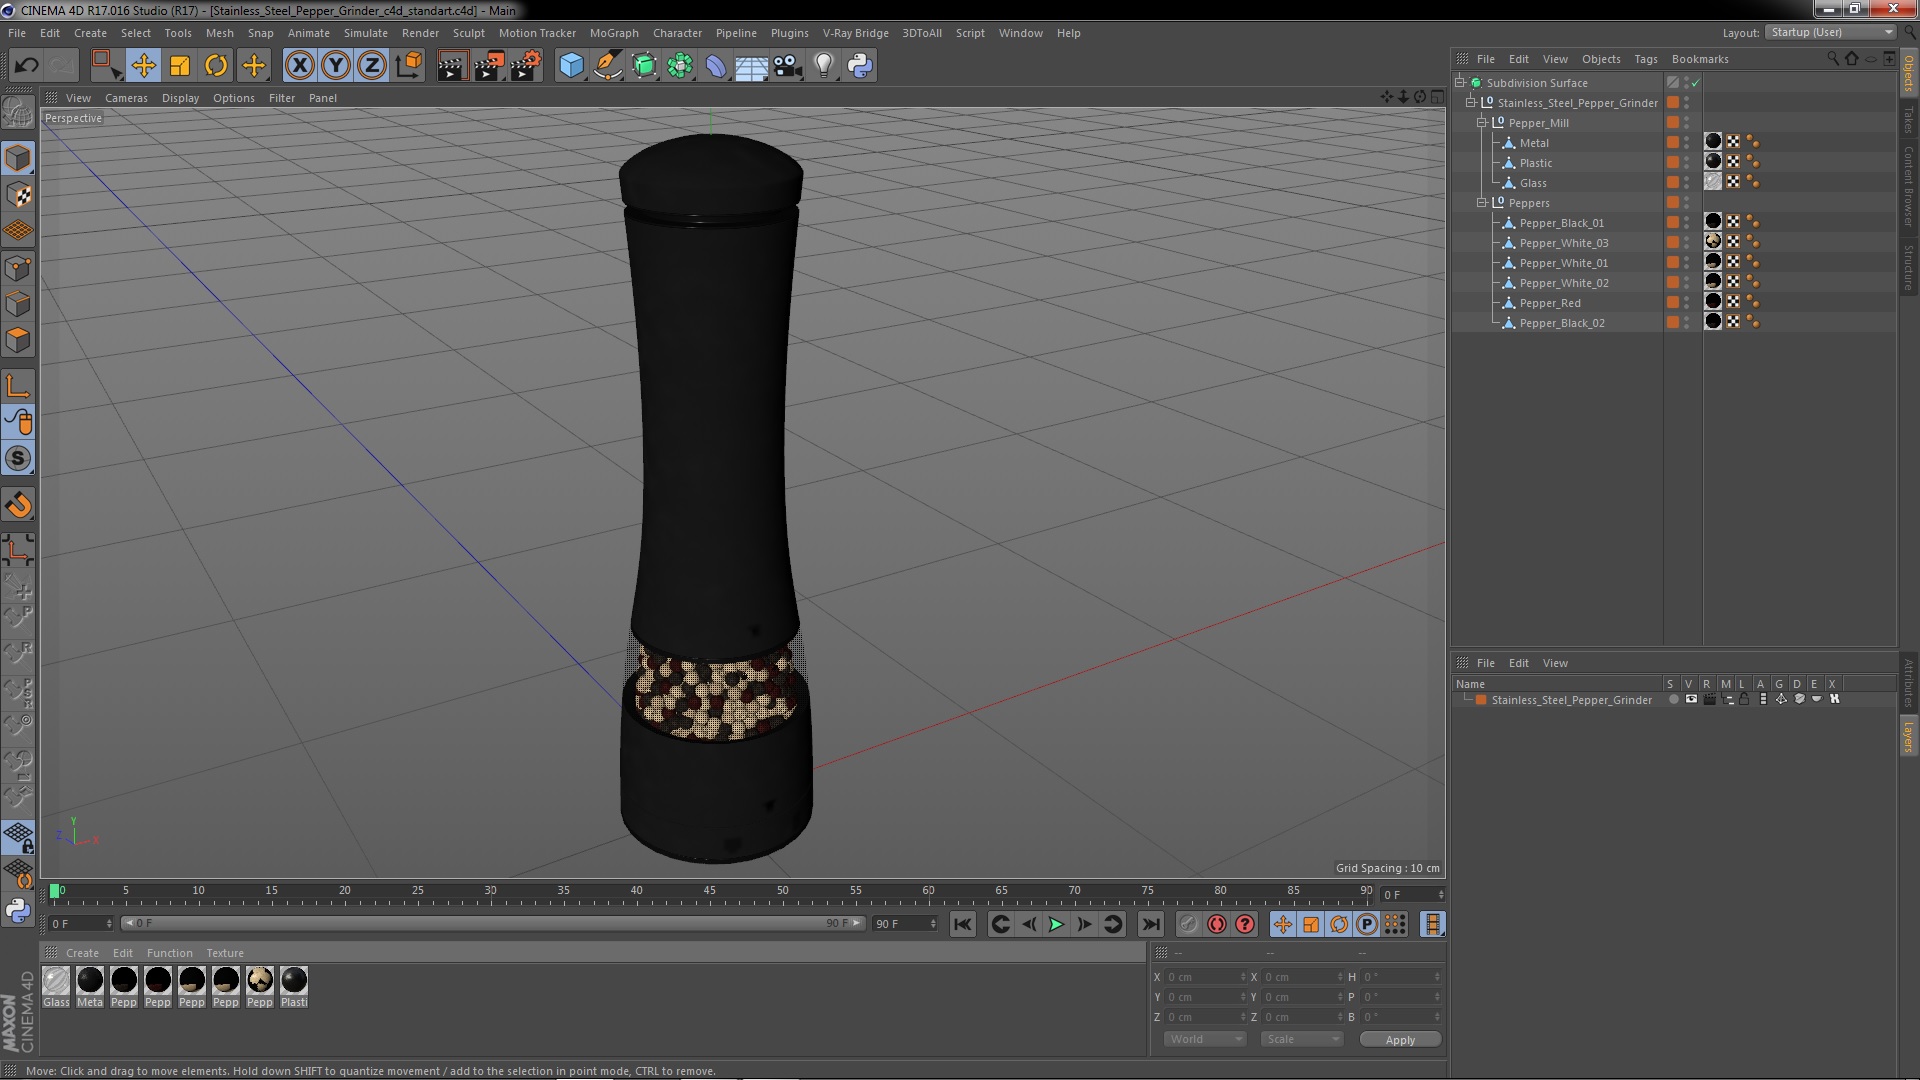Open the Layout dropdown
The width and height of the screenshot is (1920, 1080).
[x=1831, y=33]
